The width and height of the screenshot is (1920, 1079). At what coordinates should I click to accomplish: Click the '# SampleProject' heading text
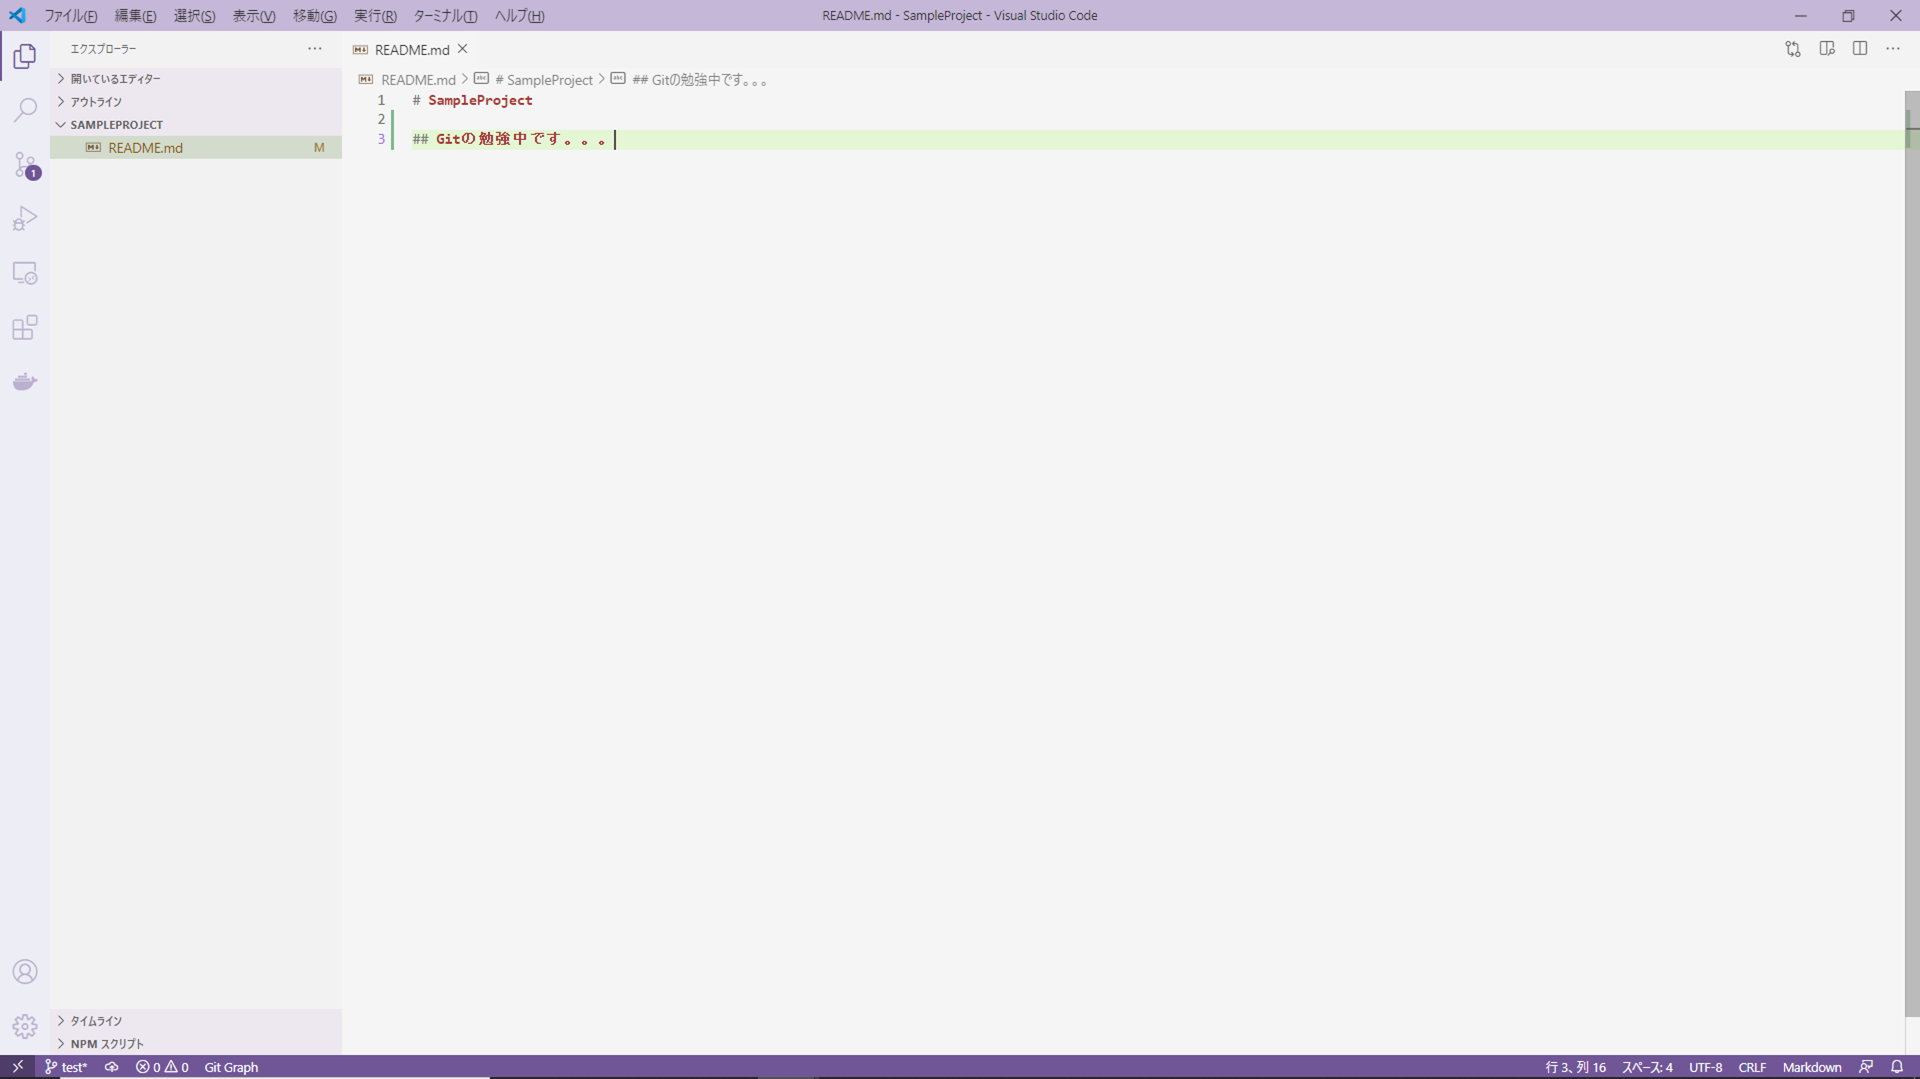pos(472,100)
